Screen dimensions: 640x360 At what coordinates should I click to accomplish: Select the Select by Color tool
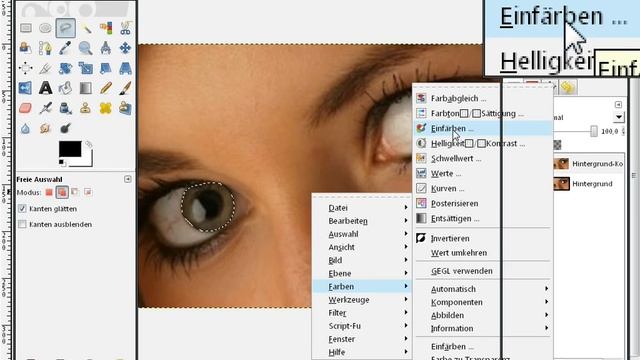click(105, 28)
